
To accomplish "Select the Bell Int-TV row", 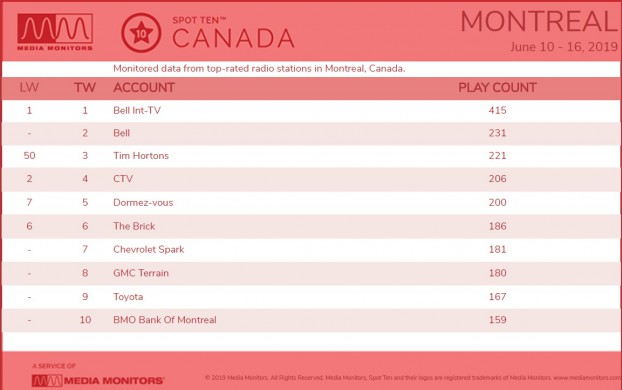I will [x=311, y=111].
